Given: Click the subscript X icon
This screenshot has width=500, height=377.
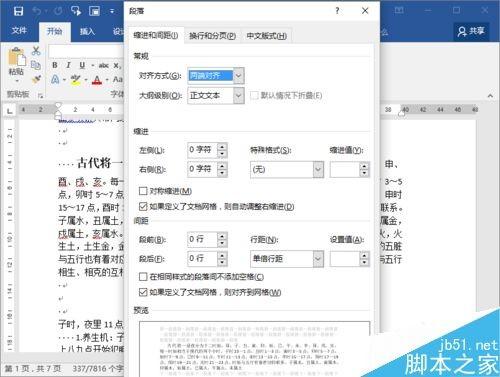Looking at the screenshot, I should point(117,65).
